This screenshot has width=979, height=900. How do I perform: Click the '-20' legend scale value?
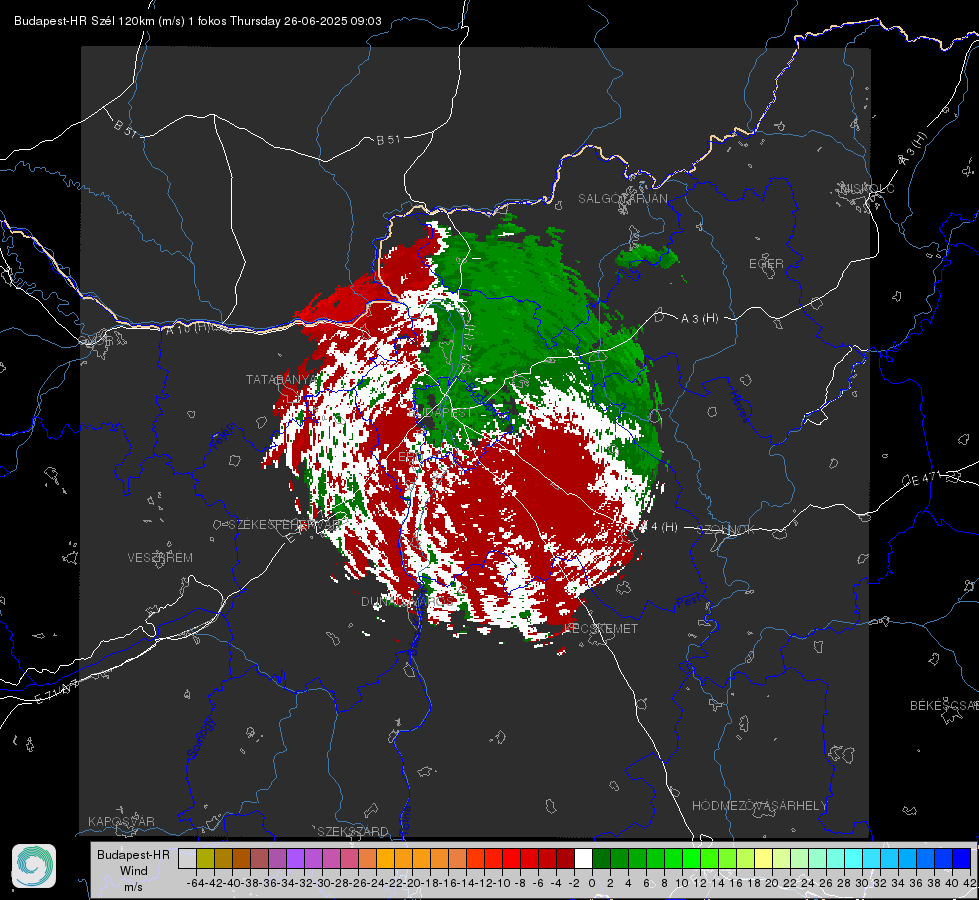pyautogui.click(x=412, y=883)
